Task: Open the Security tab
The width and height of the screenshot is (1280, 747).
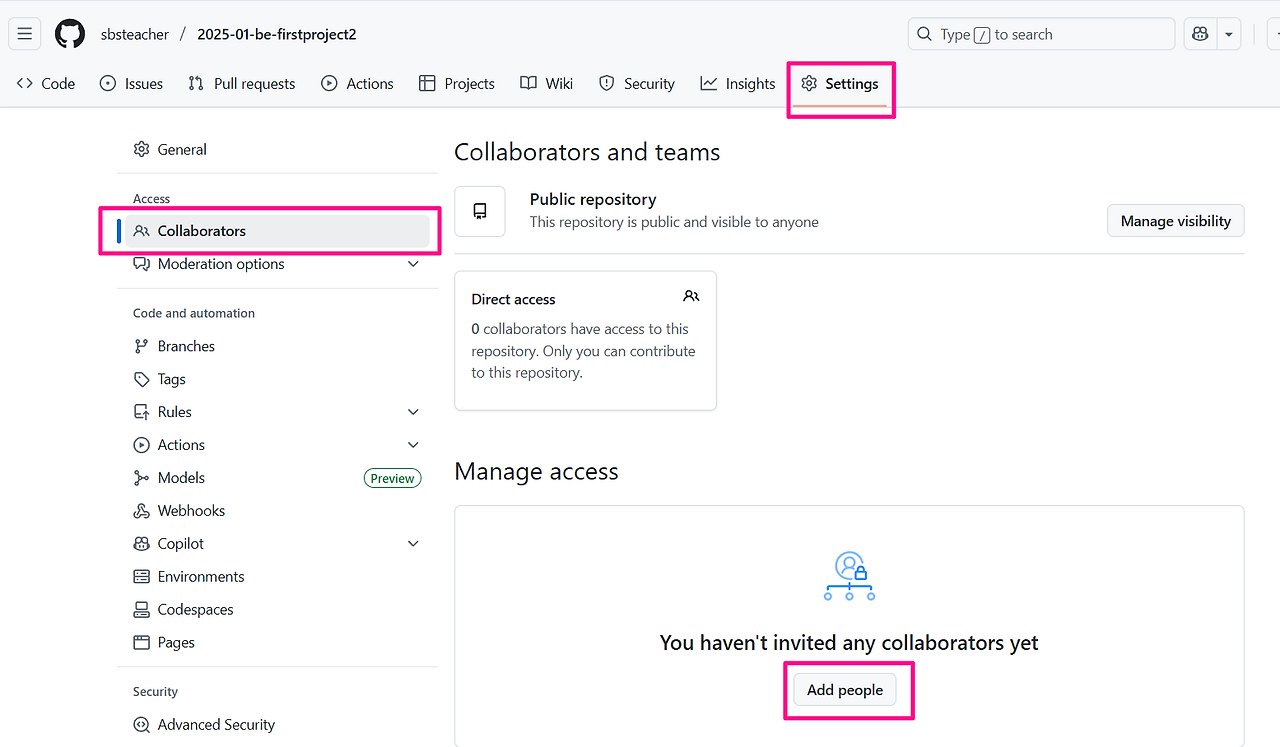Action: tap(637, 84)
